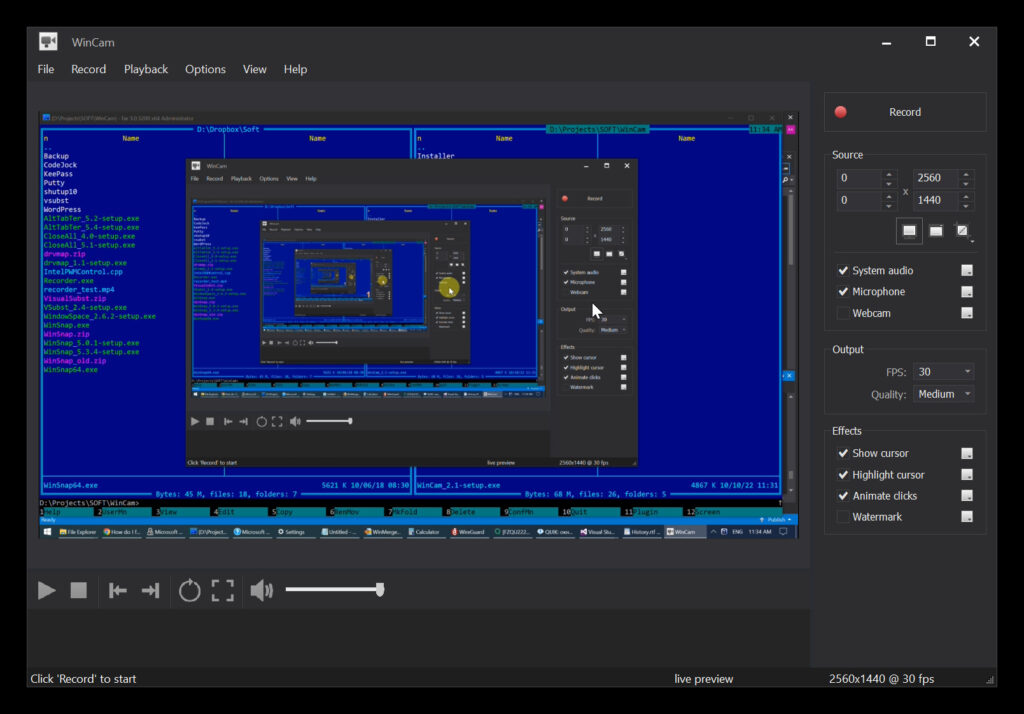Click the live preview video area
The height and width of the screenshot is (714, 1024).
(x=418, y=325)
